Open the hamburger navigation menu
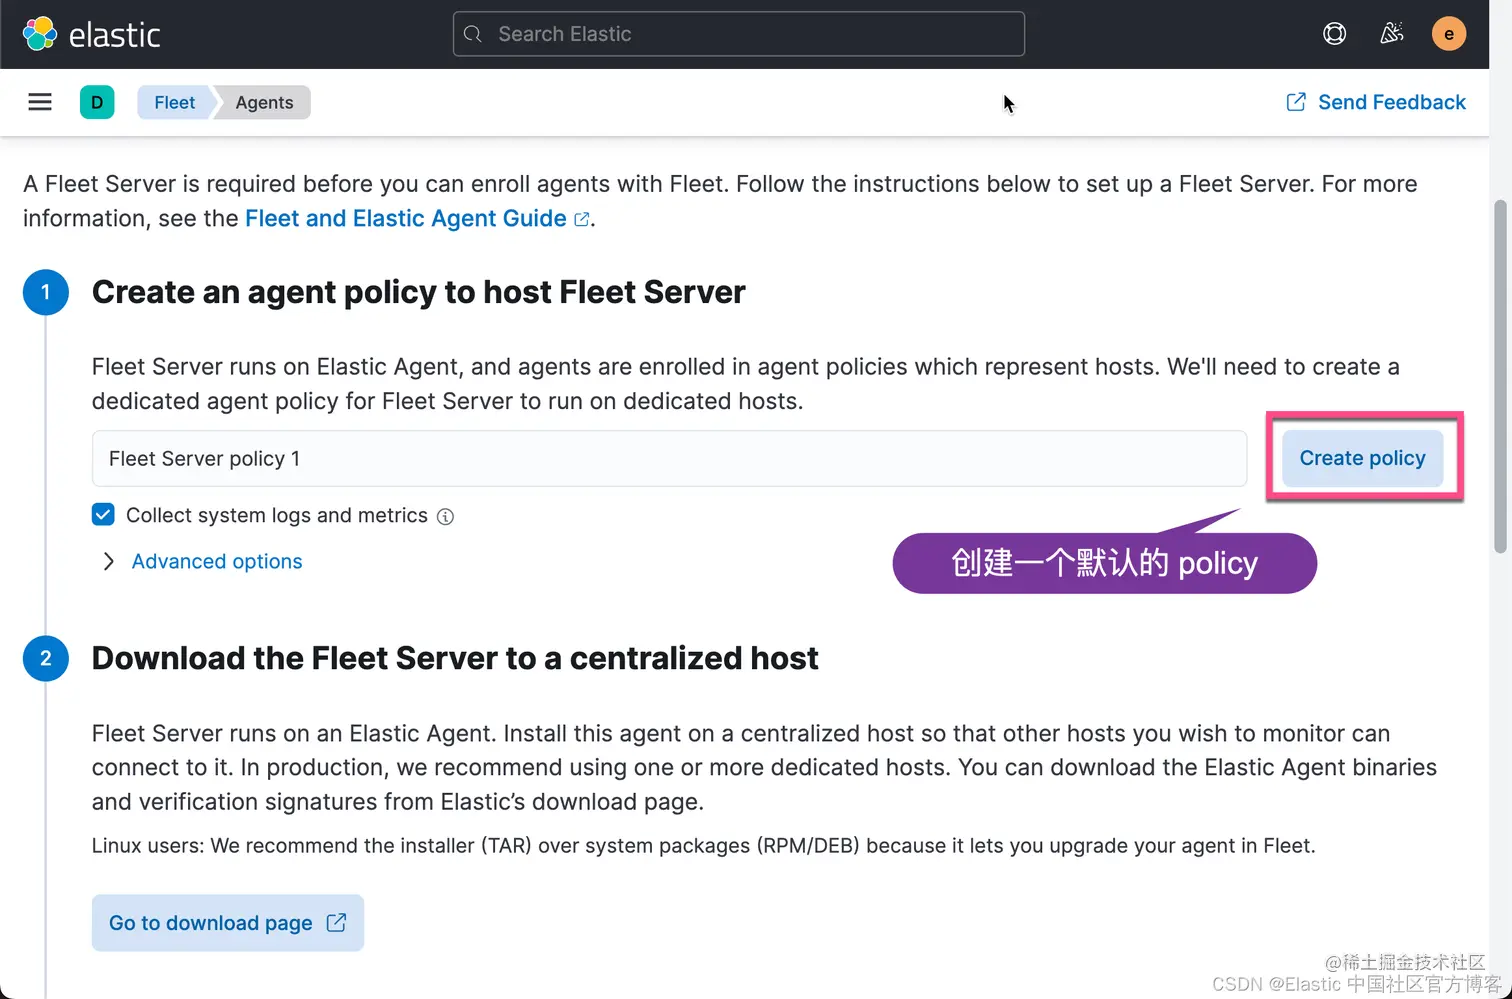Viewport: 1512px width, 999px height. [40, 102]
